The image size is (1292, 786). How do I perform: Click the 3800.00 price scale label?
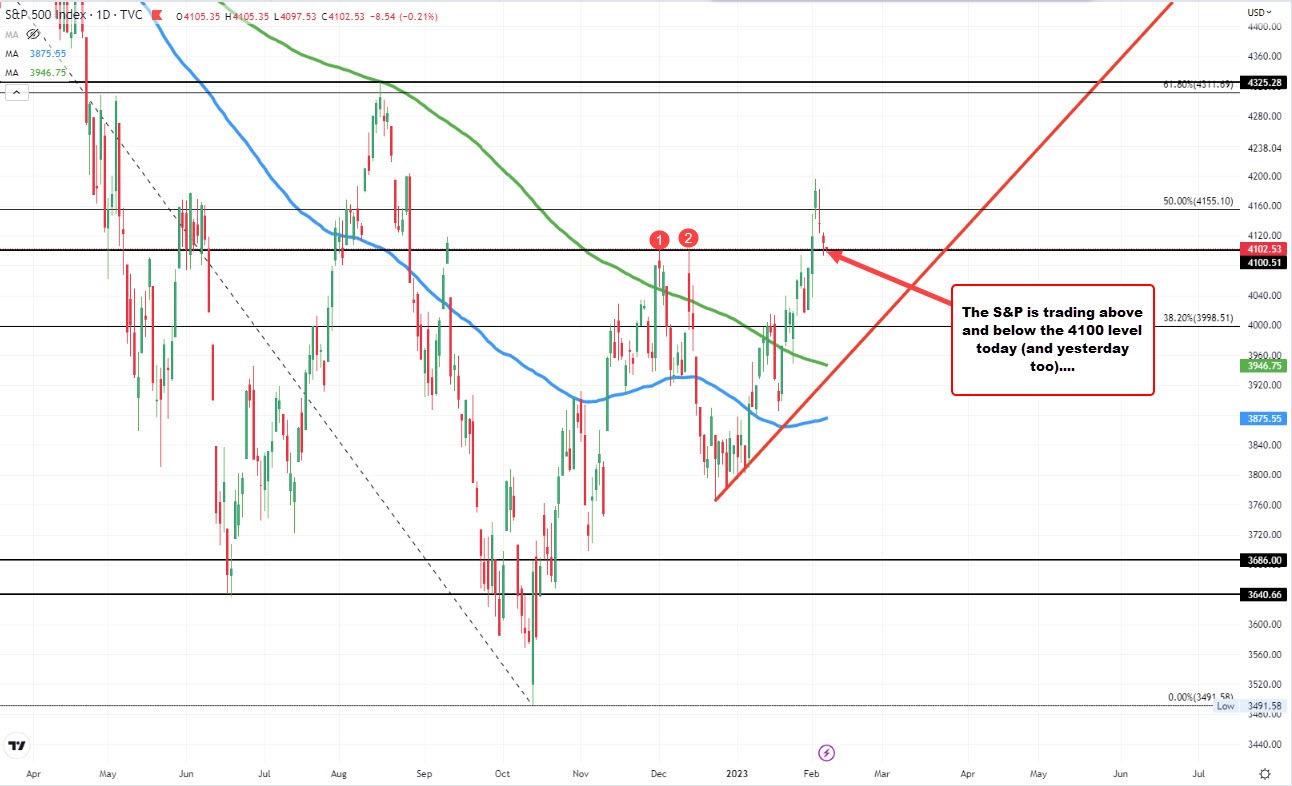pos(1264,475)
